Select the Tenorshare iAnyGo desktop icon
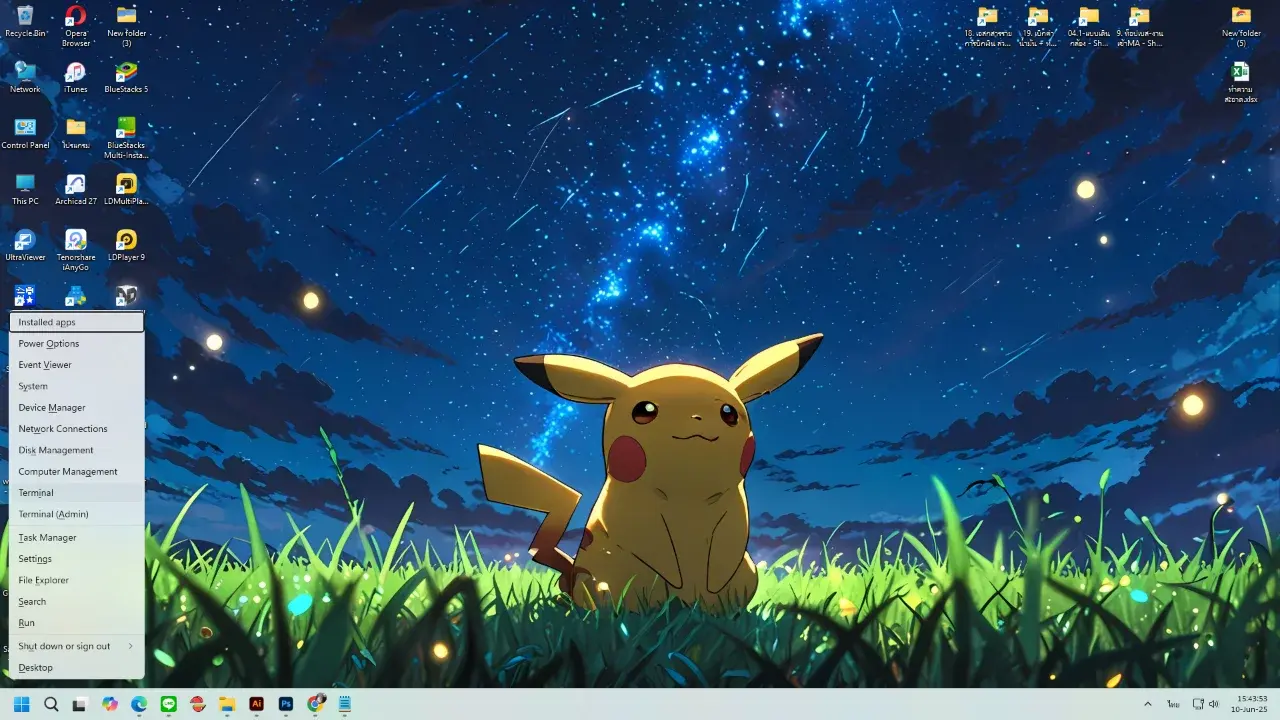This screenshot has width=1280, height=720. tap(76, 250)
